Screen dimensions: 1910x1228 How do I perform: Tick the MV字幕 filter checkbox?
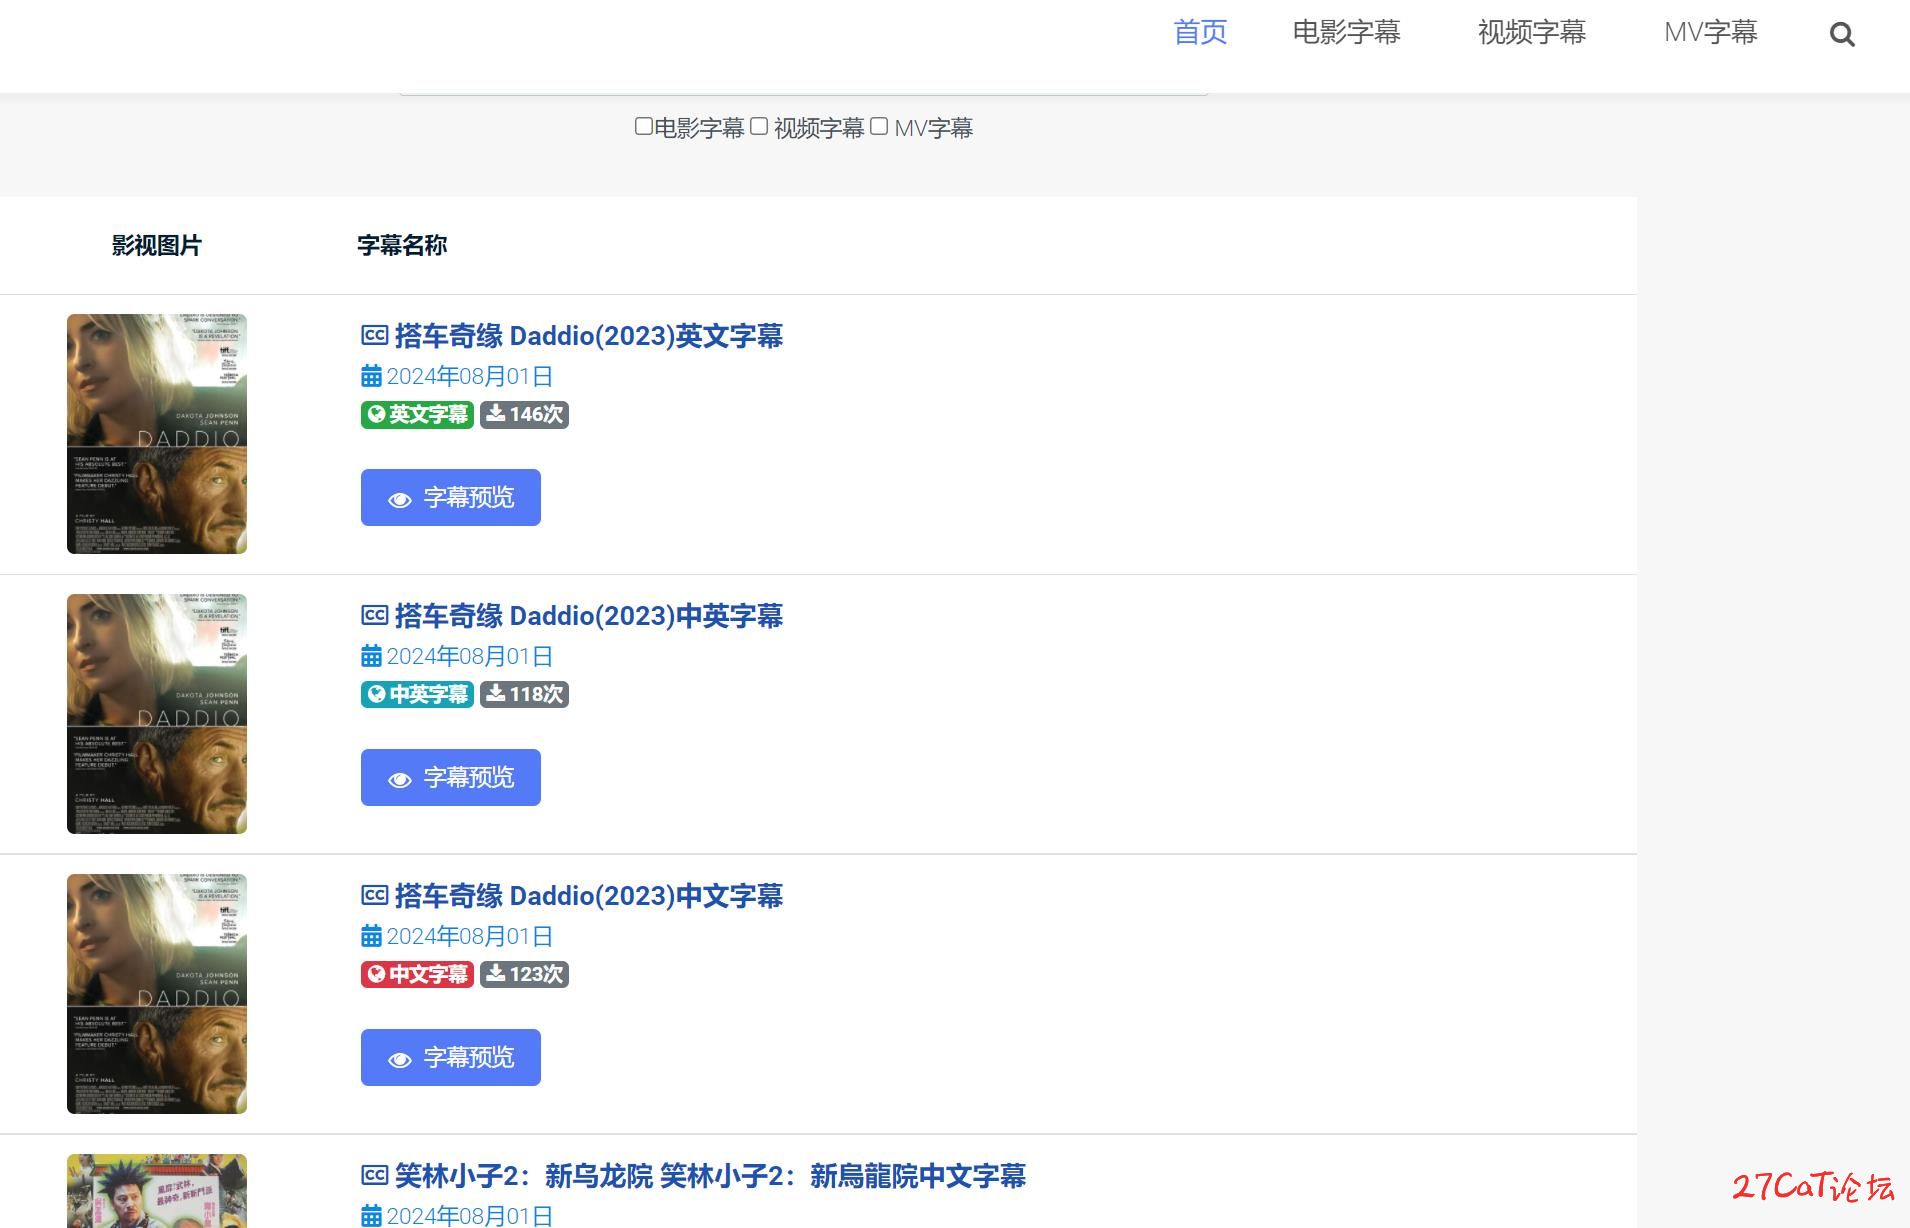coord(879,126)
